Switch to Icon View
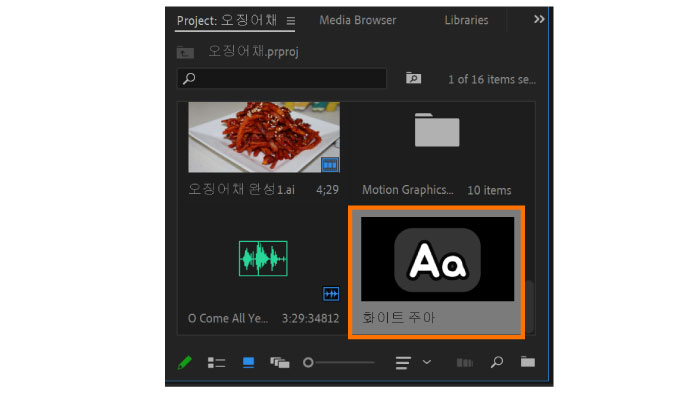 248,362
